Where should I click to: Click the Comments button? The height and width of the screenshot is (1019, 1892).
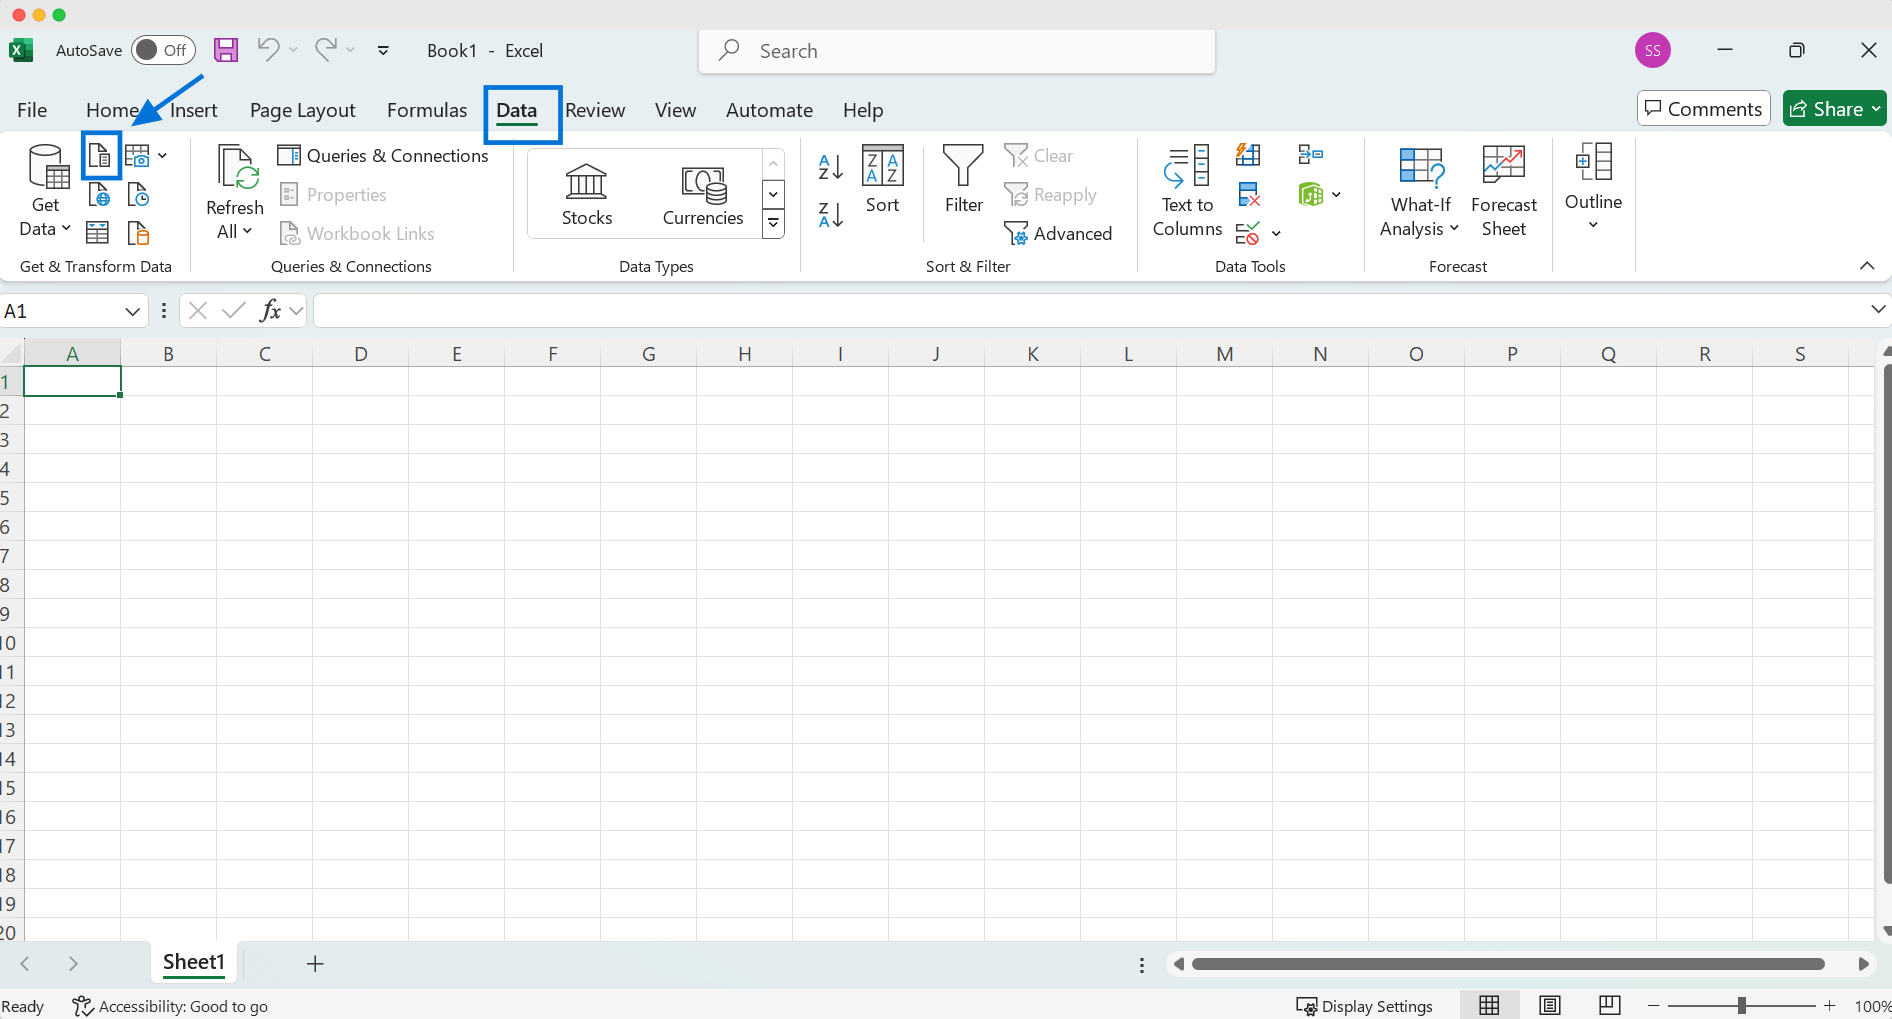pos(1703,109)
